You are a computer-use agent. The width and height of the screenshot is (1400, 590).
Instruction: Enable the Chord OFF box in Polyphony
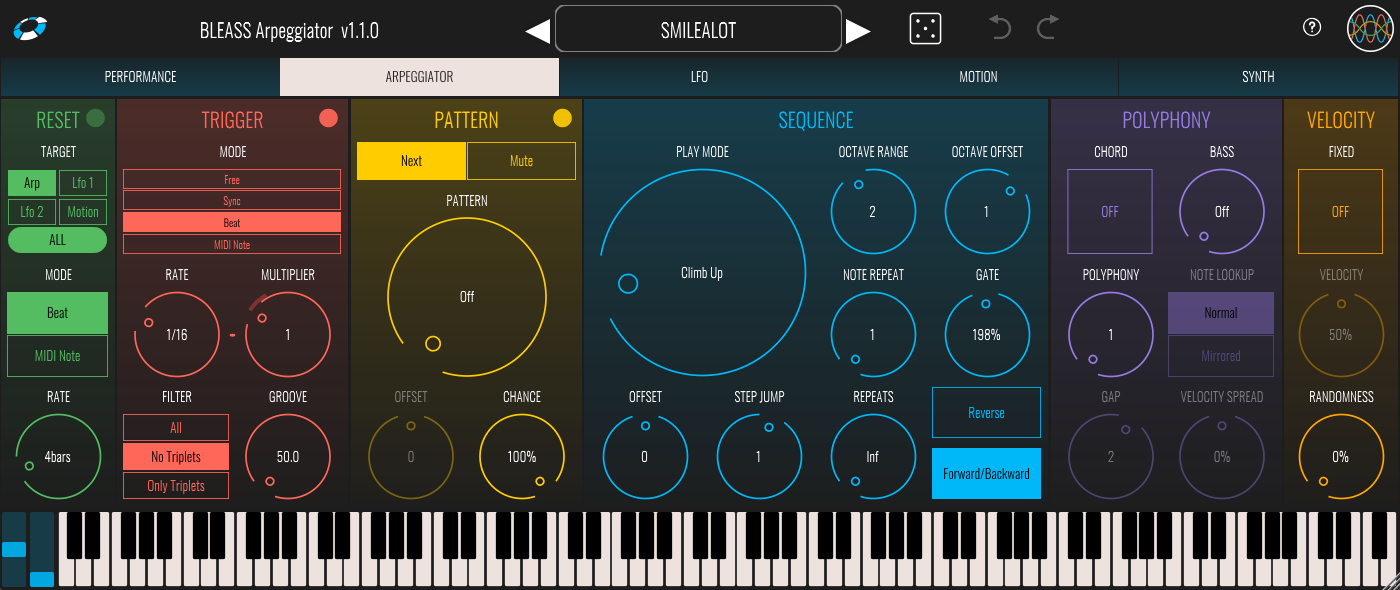pos(1110,211)
